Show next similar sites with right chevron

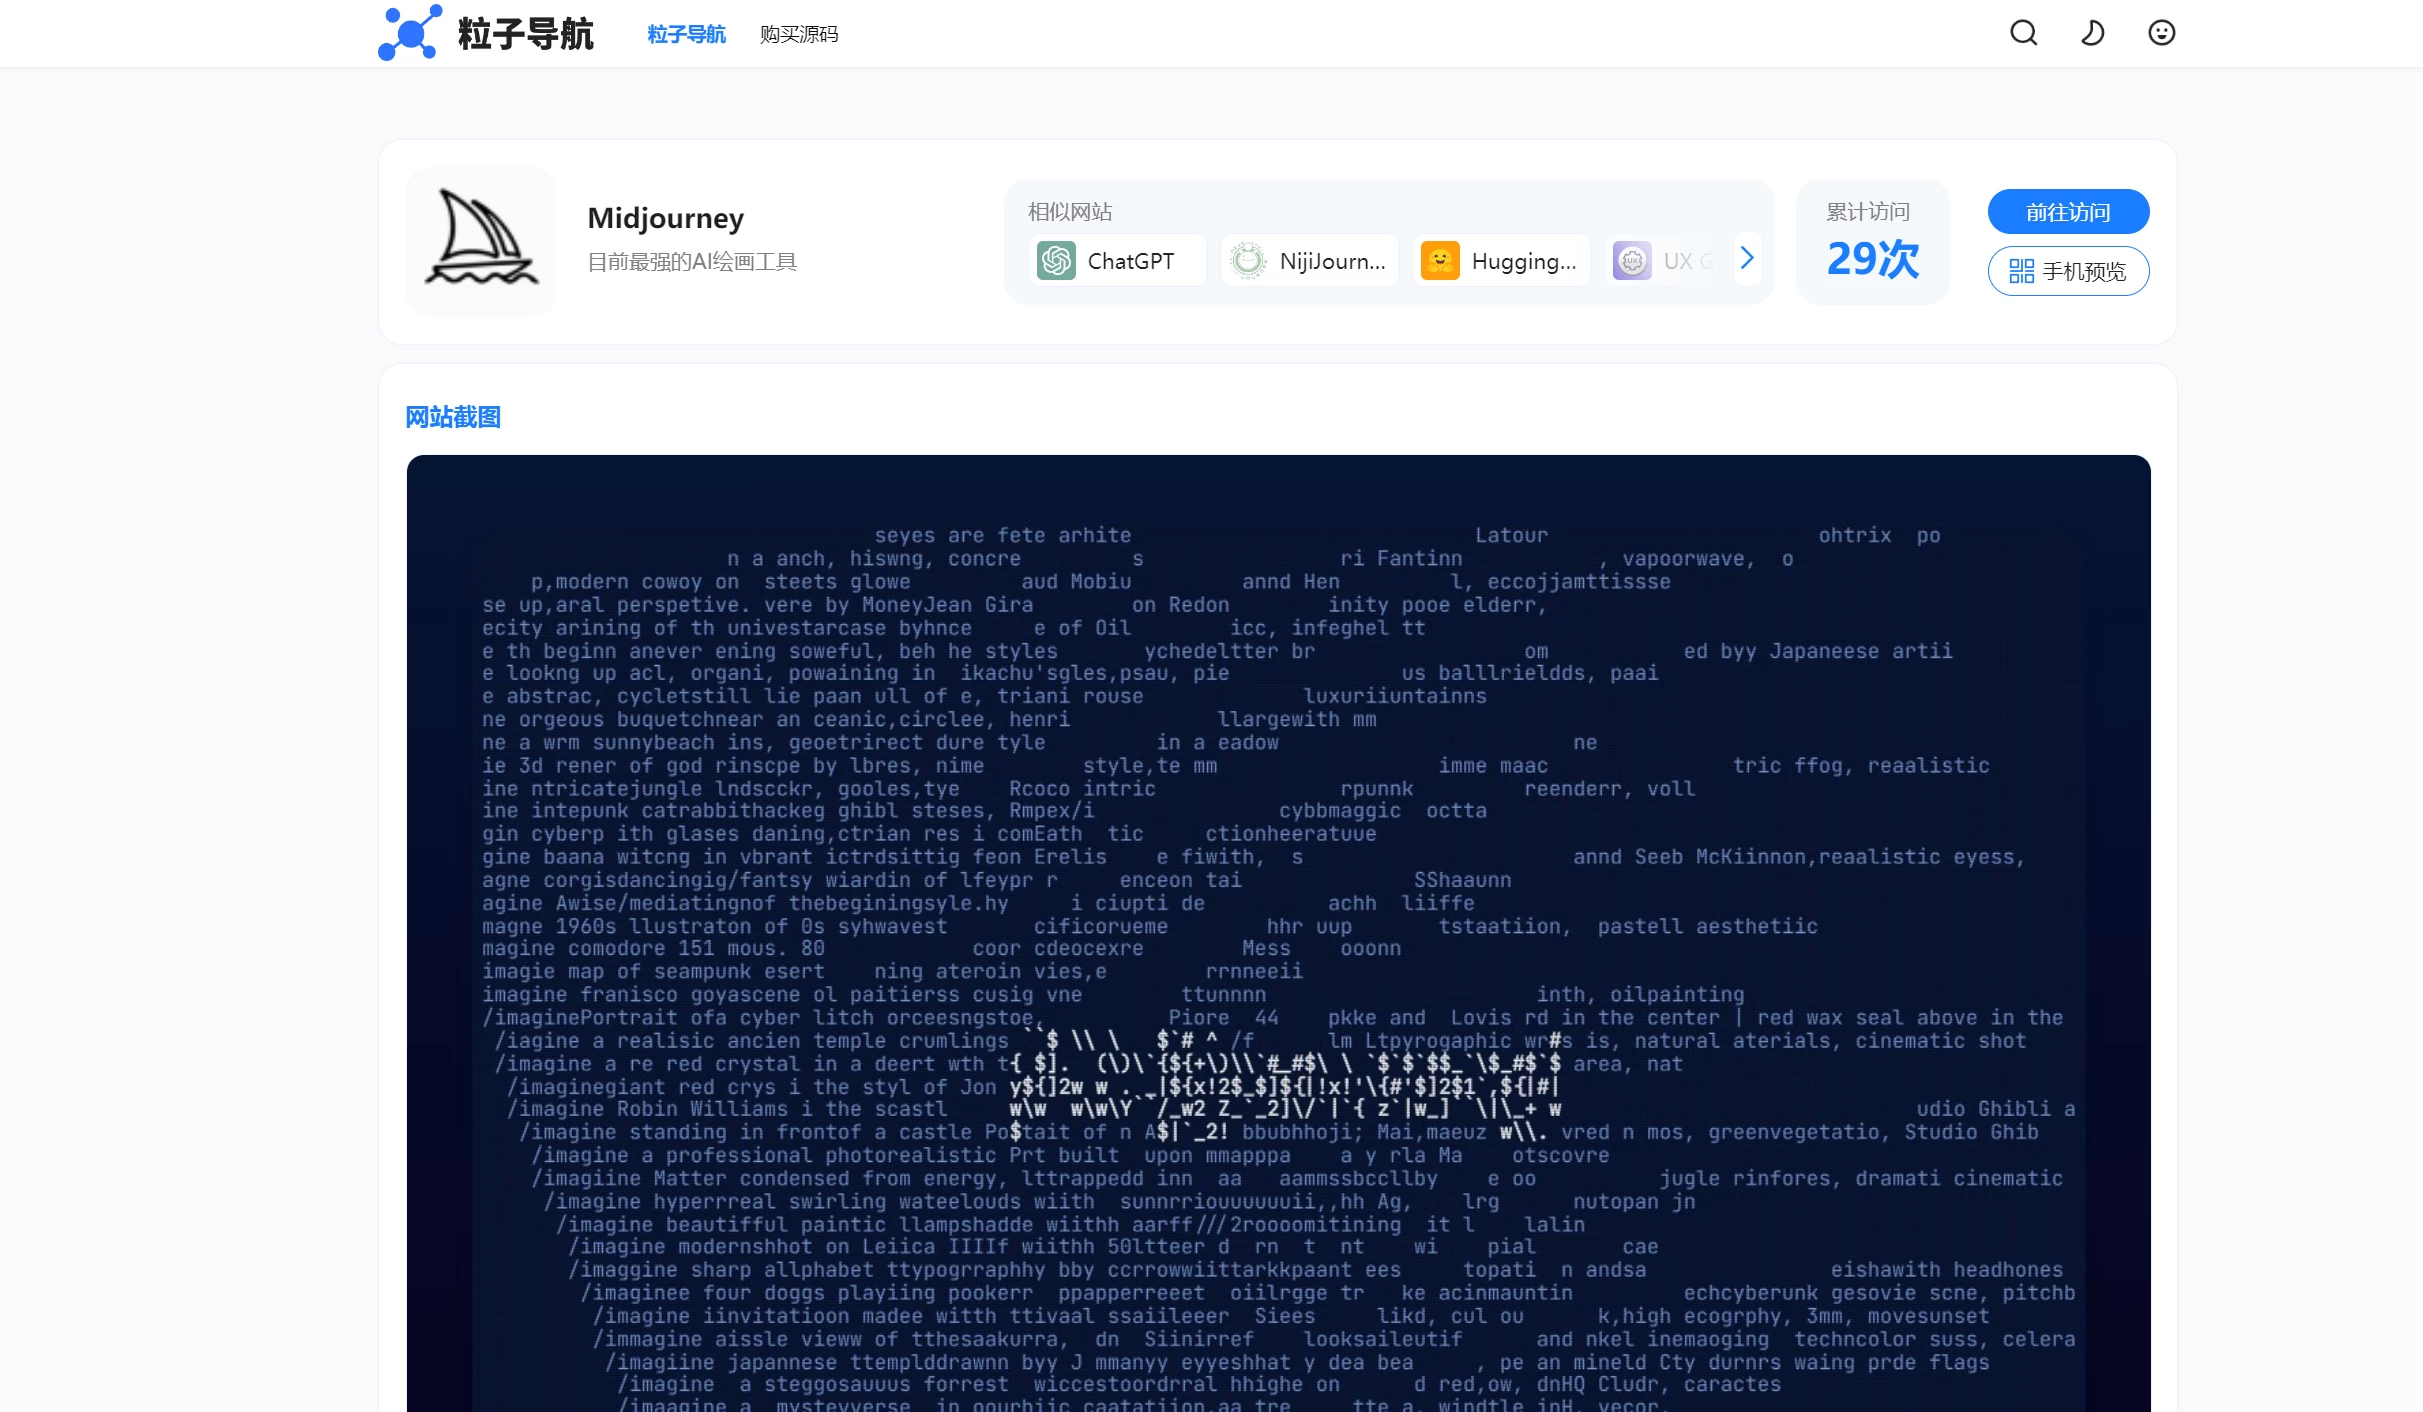click(1747, 259)
